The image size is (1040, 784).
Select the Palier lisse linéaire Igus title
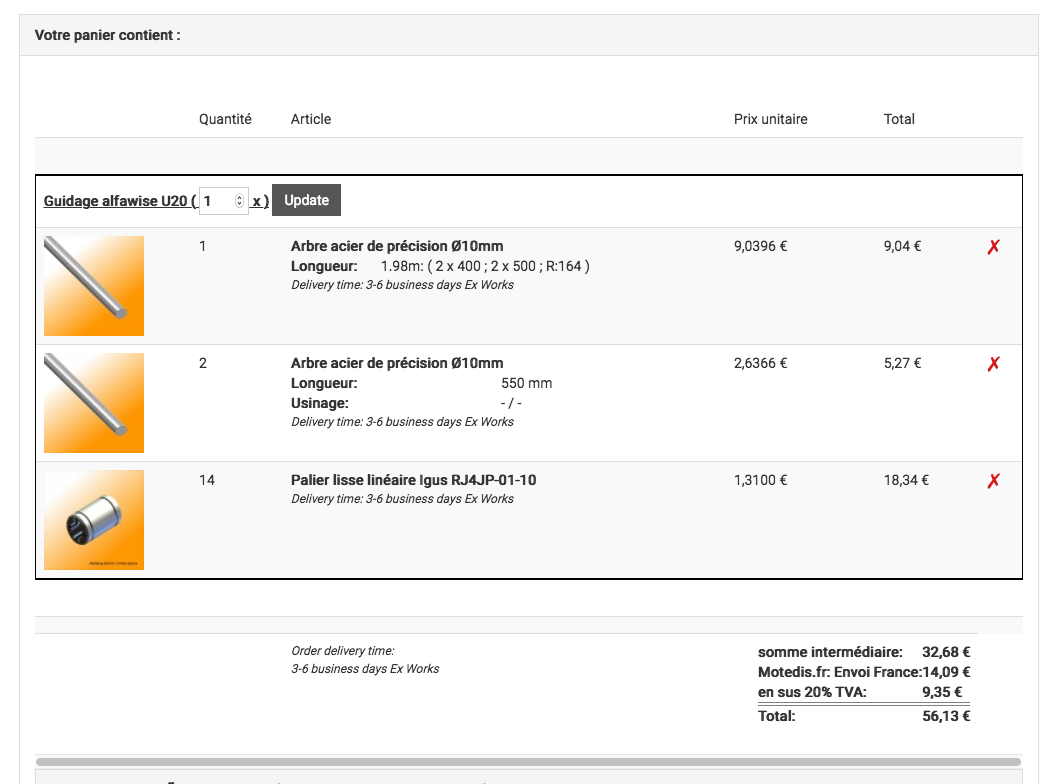click(x=413, y=480)
